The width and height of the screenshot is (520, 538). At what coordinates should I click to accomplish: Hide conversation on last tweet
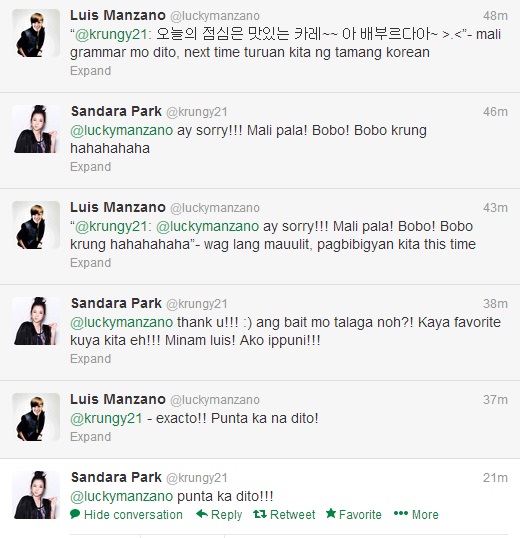pyautogui.click(x=126, y=514)
